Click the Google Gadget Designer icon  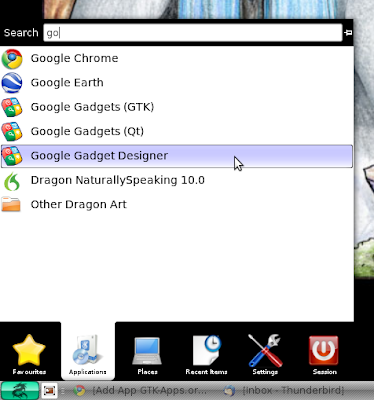(12, 156)
